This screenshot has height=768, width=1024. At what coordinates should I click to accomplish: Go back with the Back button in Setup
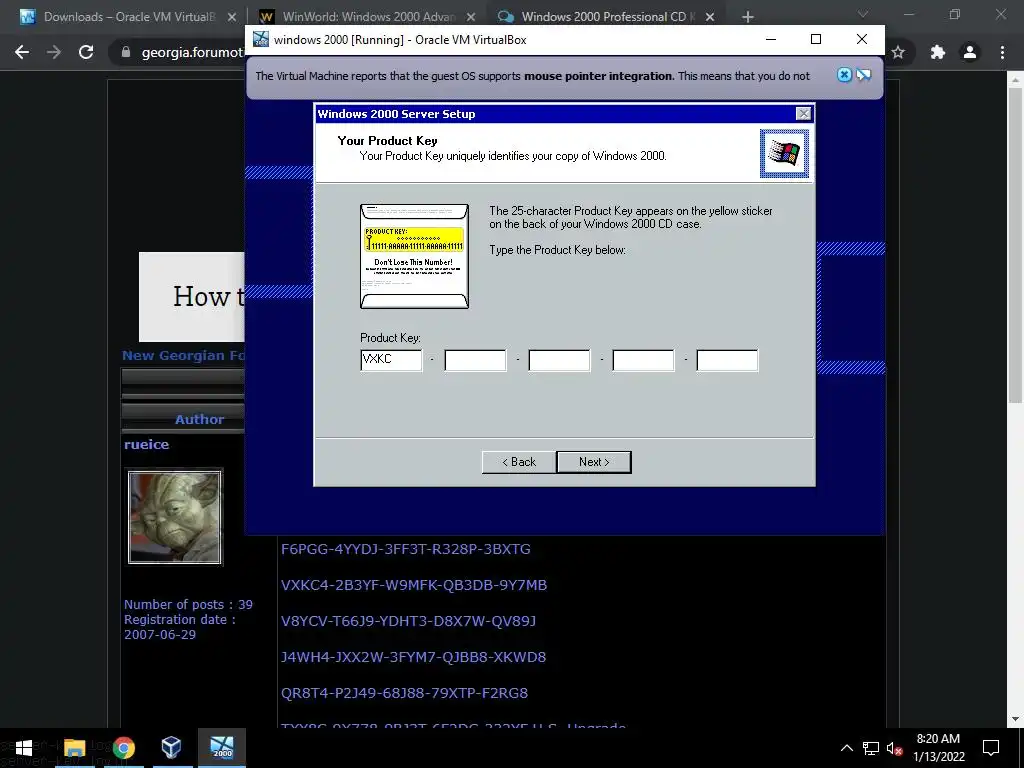(519, 462)
